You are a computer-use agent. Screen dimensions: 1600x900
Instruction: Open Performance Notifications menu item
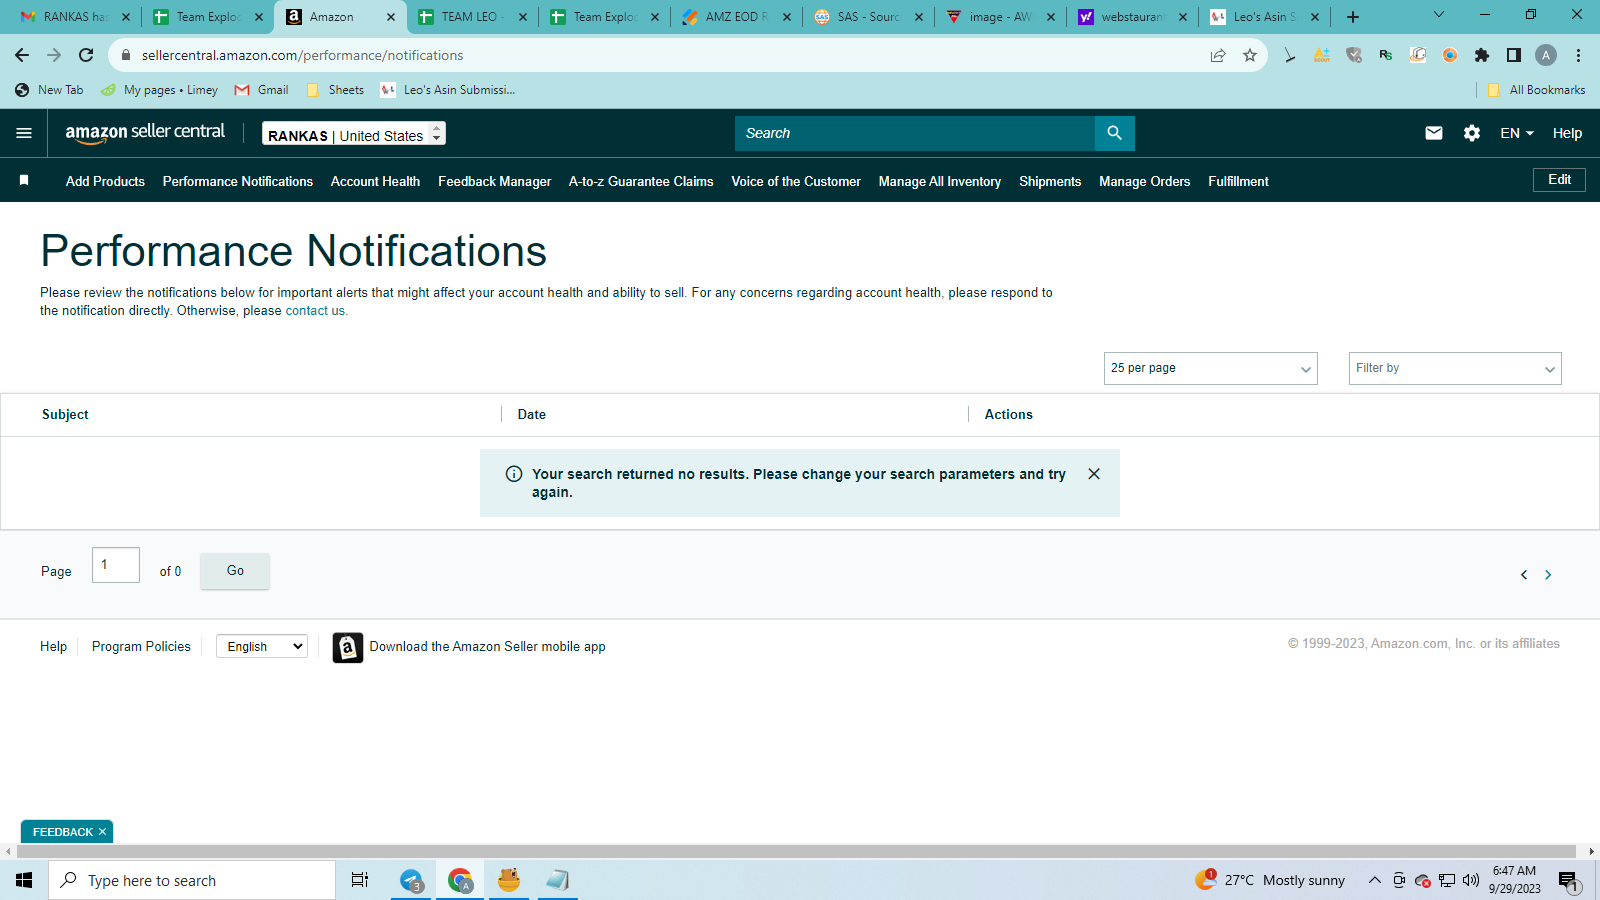click(238, 181)
